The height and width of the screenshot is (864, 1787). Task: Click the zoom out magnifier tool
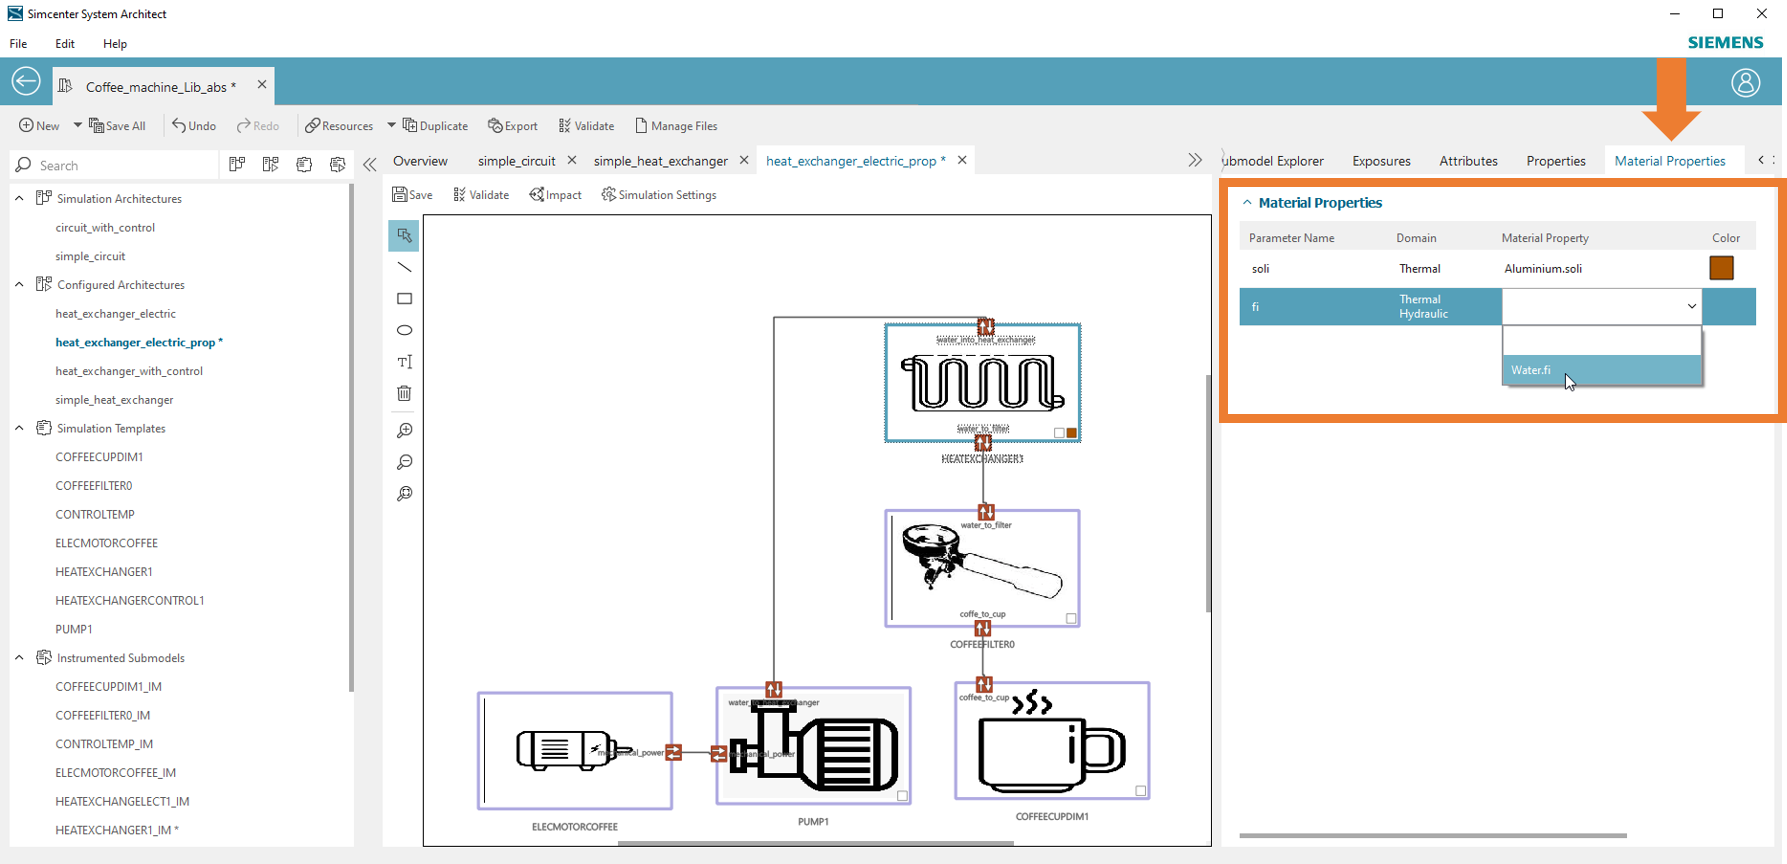(404, 462)
